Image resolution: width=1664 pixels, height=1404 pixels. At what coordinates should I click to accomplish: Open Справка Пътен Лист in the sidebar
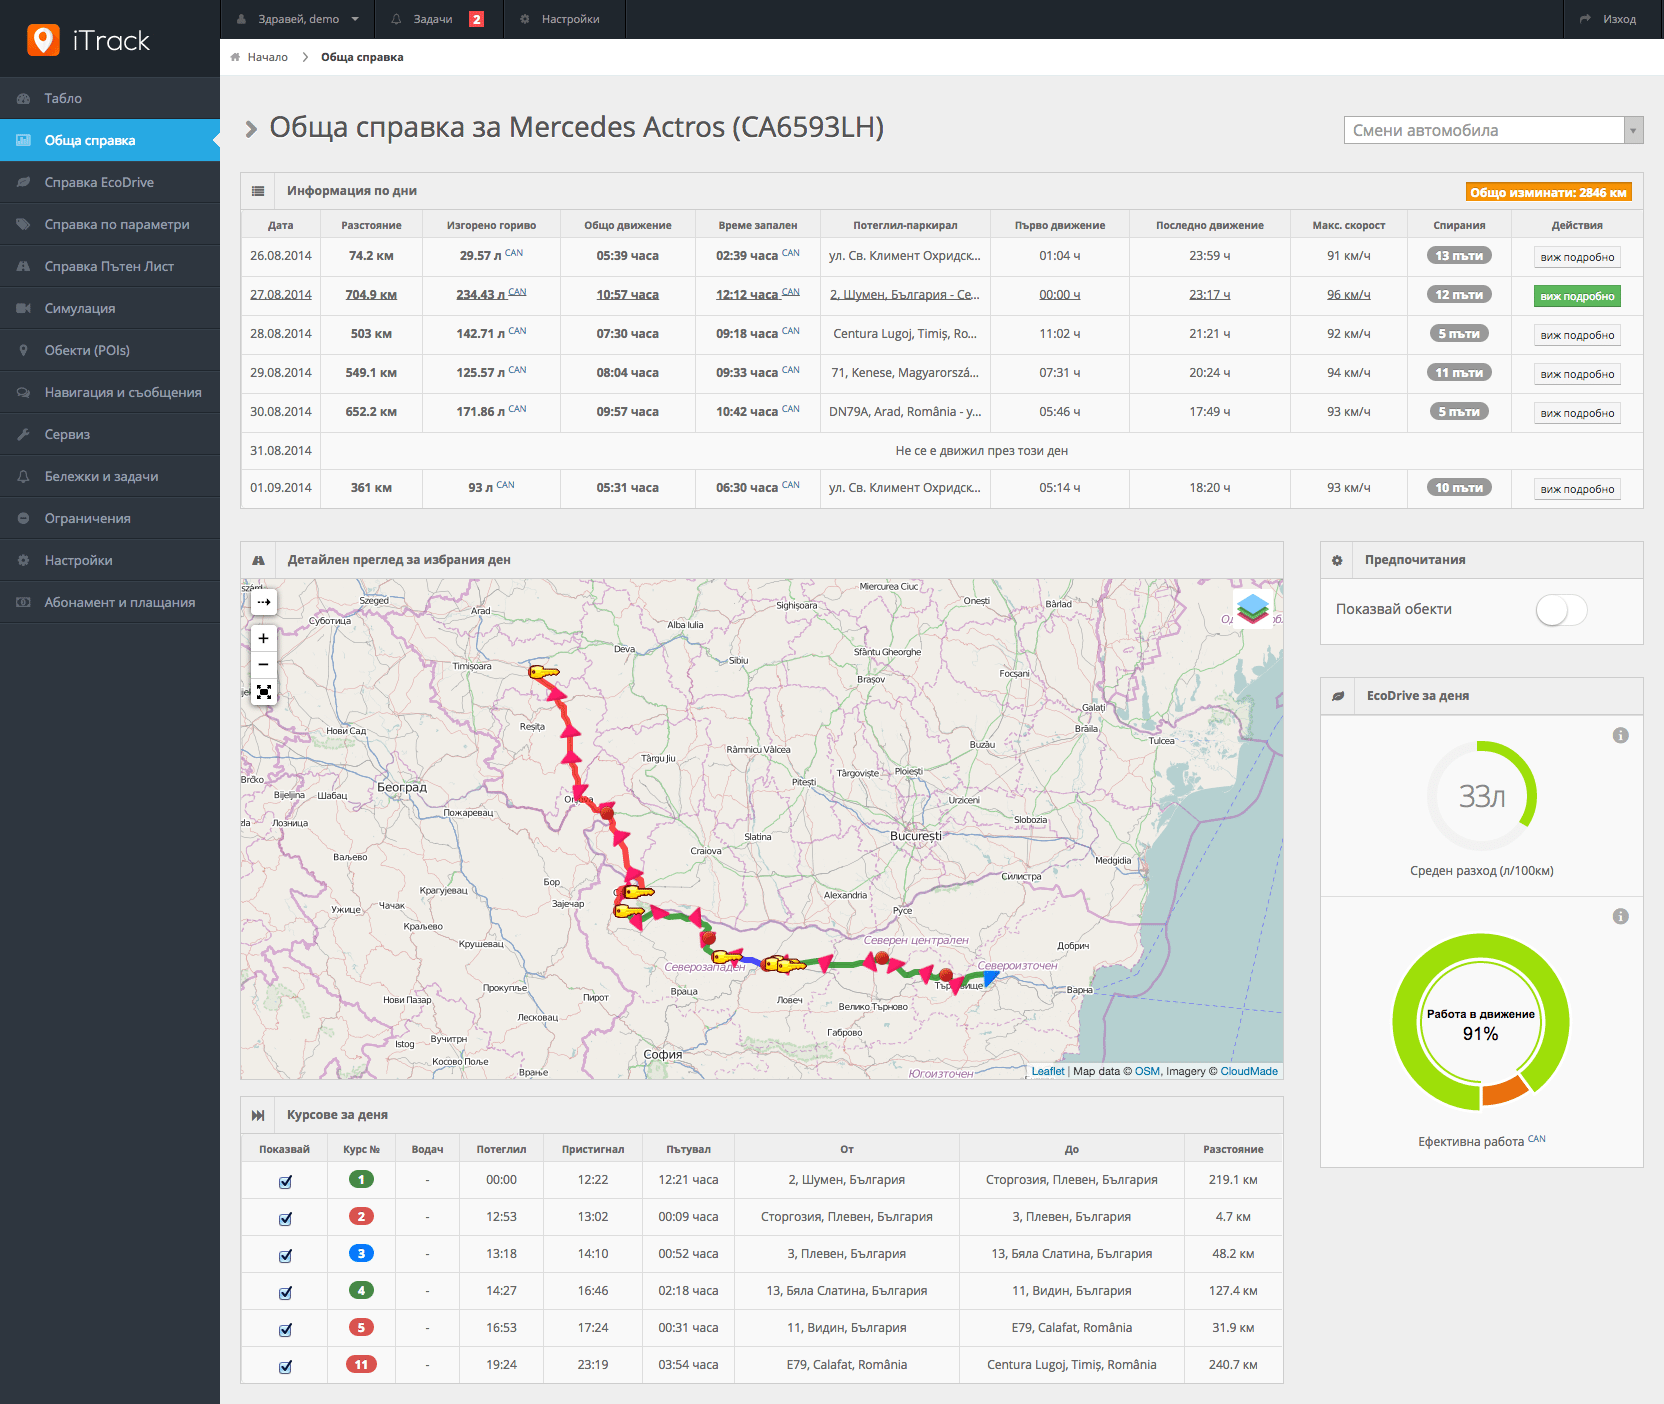click(110, 266)
